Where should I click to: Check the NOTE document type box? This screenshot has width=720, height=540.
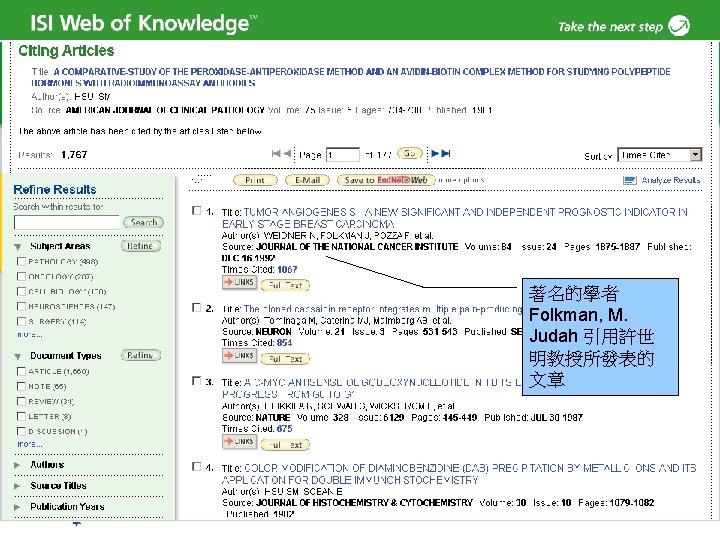click(21, 386)
